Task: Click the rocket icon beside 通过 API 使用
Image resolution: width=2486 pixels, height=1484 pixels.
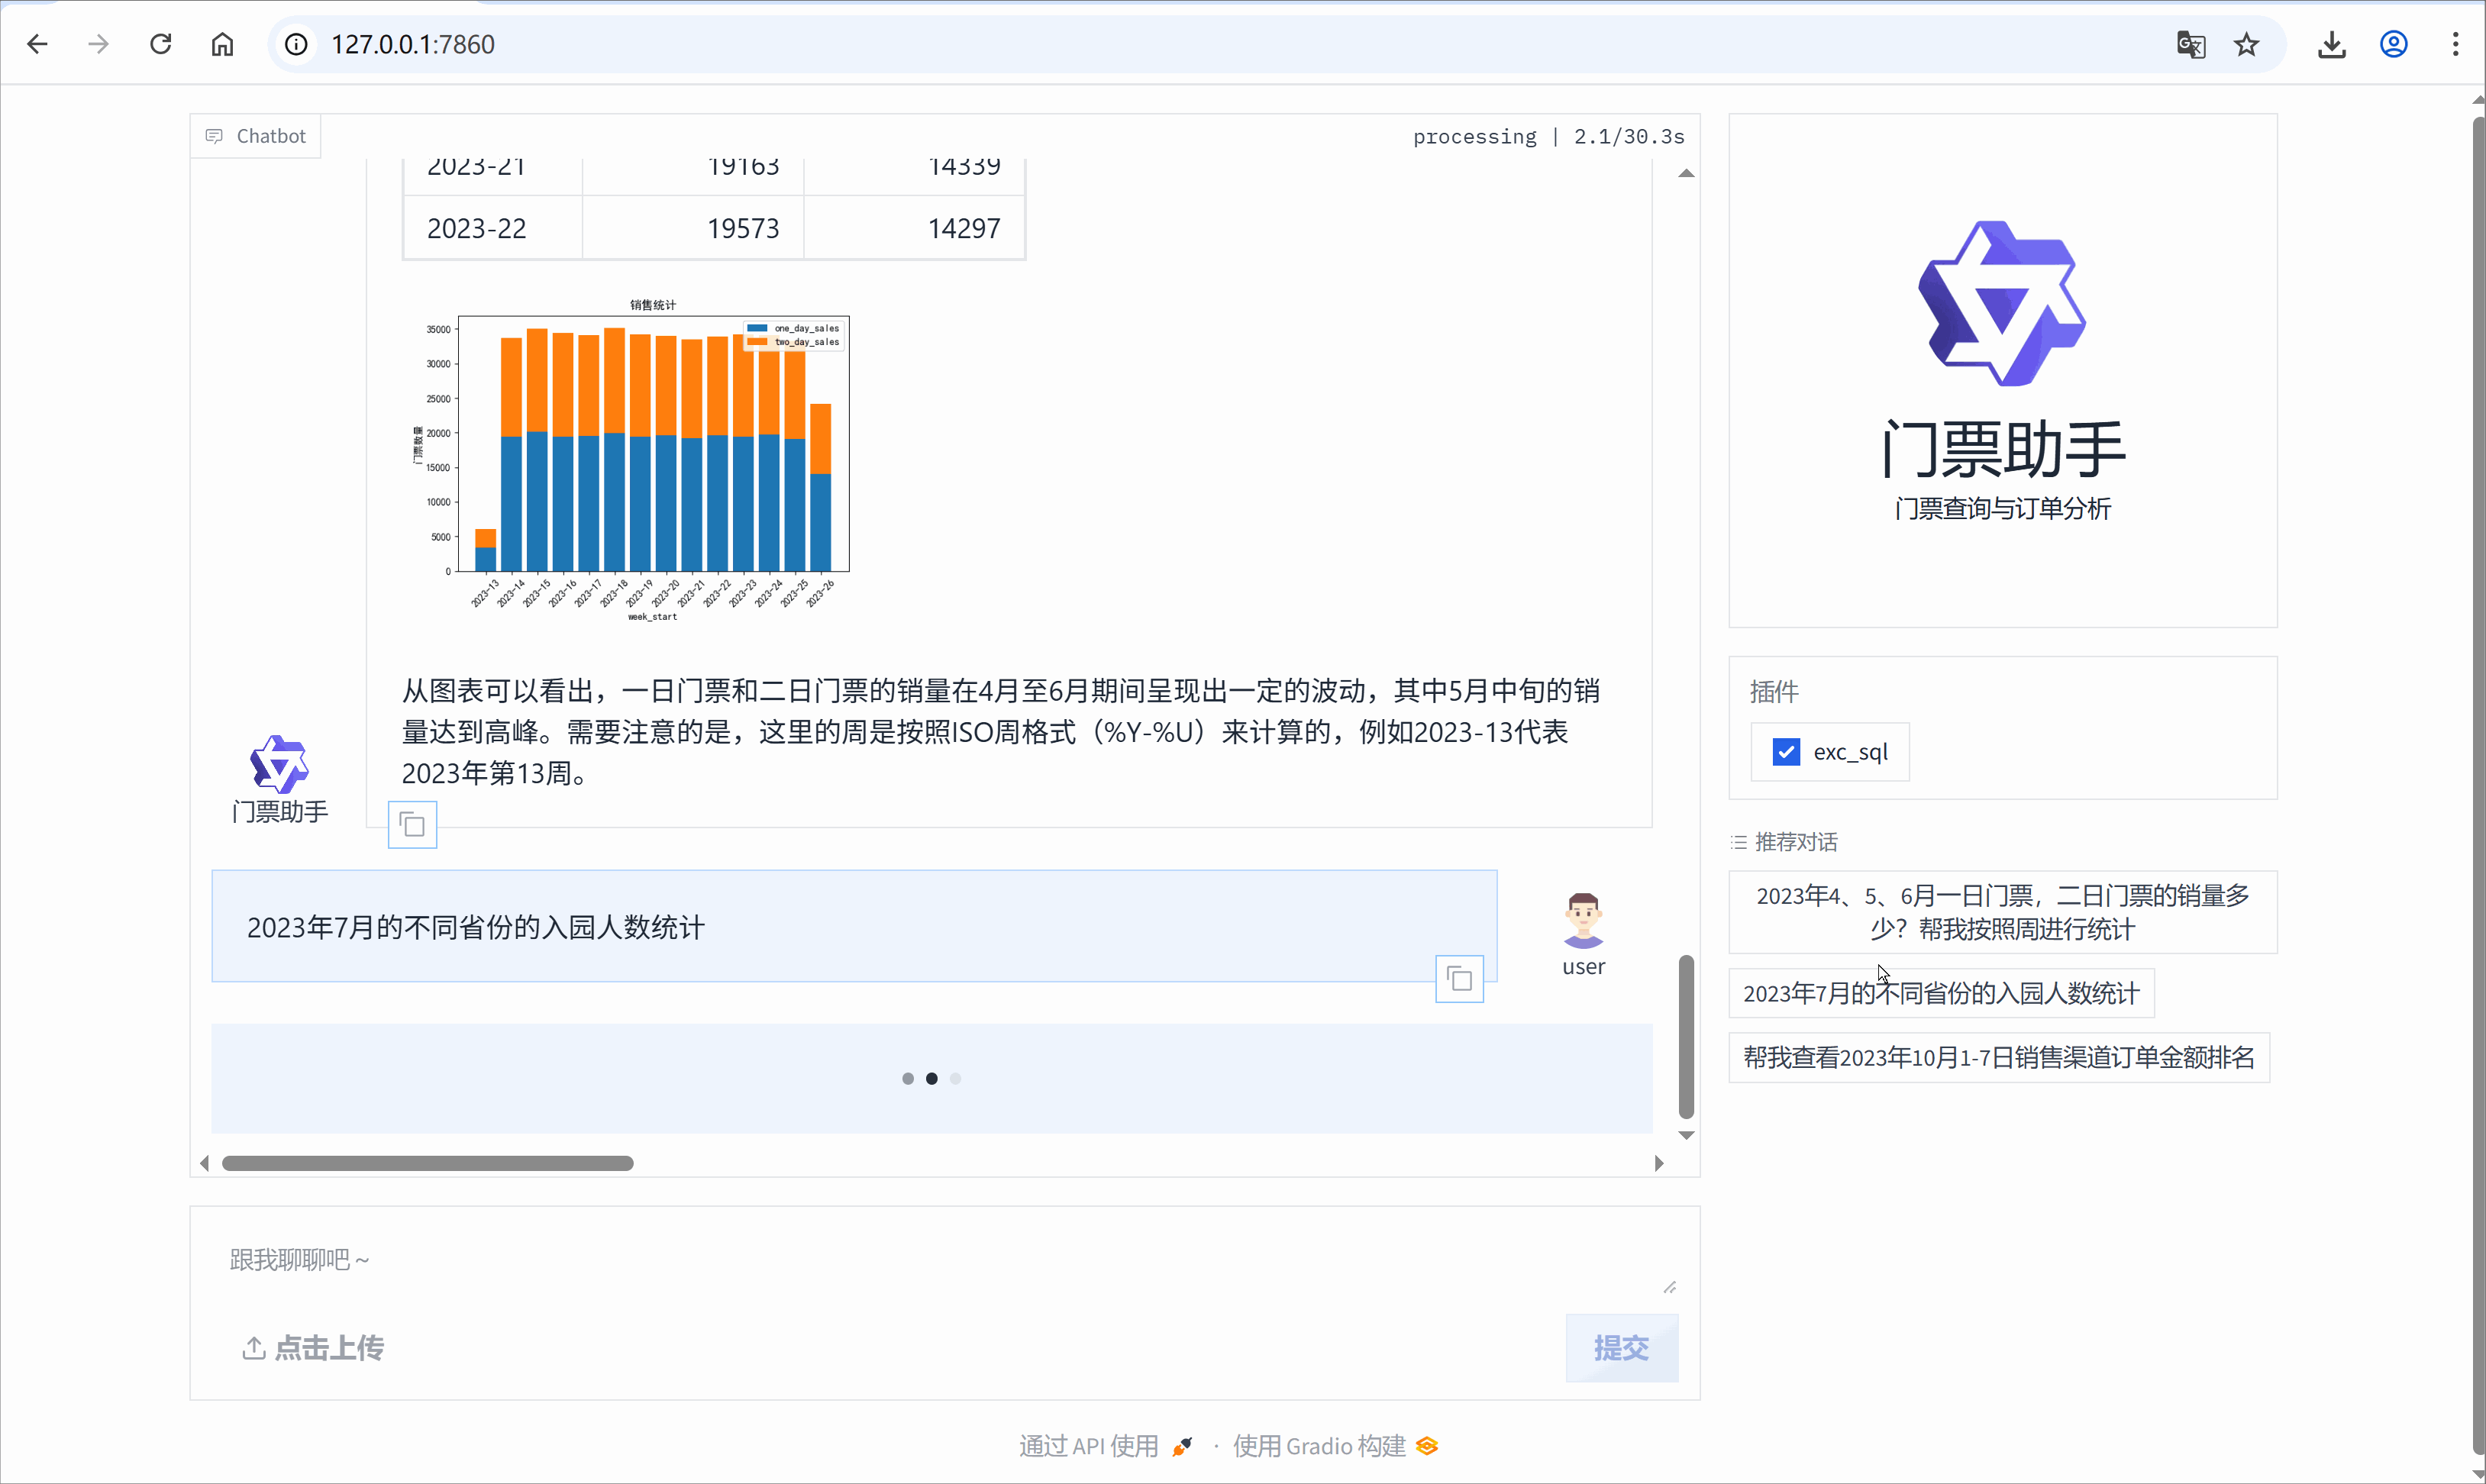Action: tap(1181, 1446)
